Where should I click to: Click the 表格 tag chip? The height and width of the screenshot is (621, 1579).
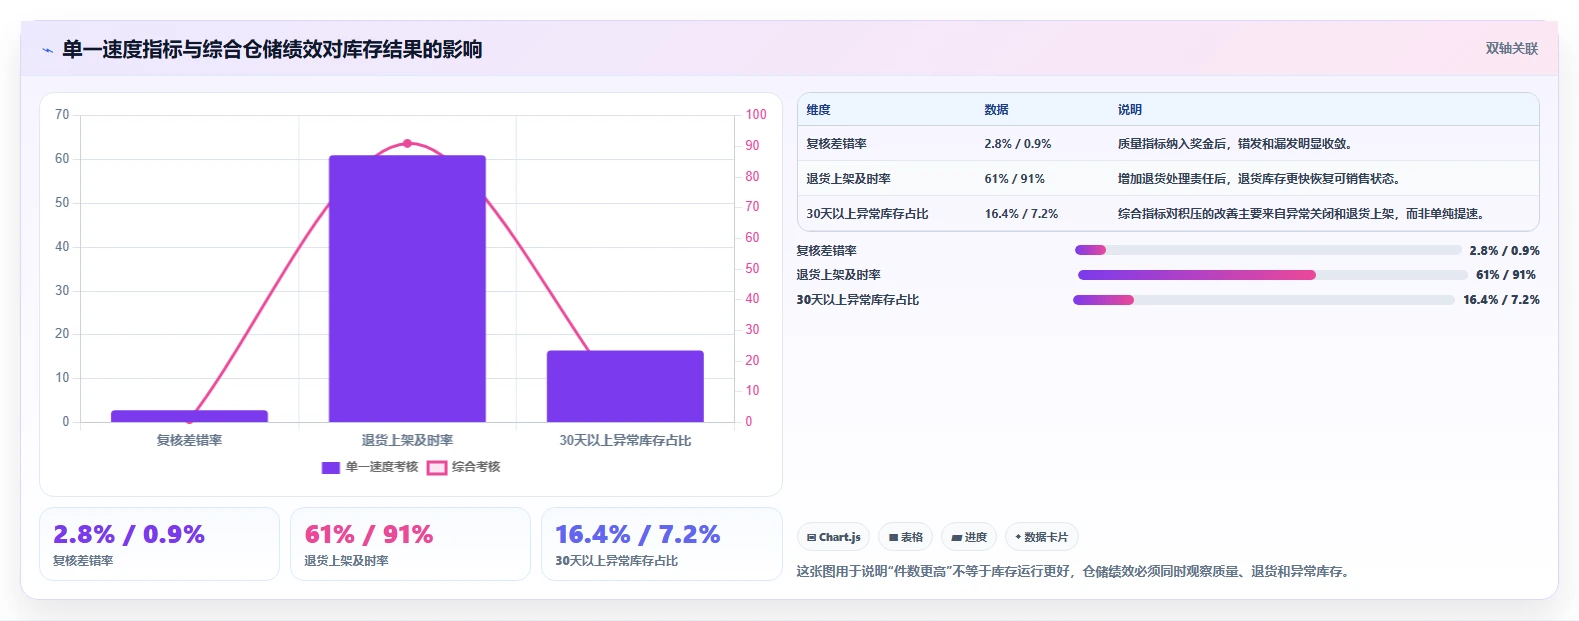pyautogui.click(x=906, y=537)
